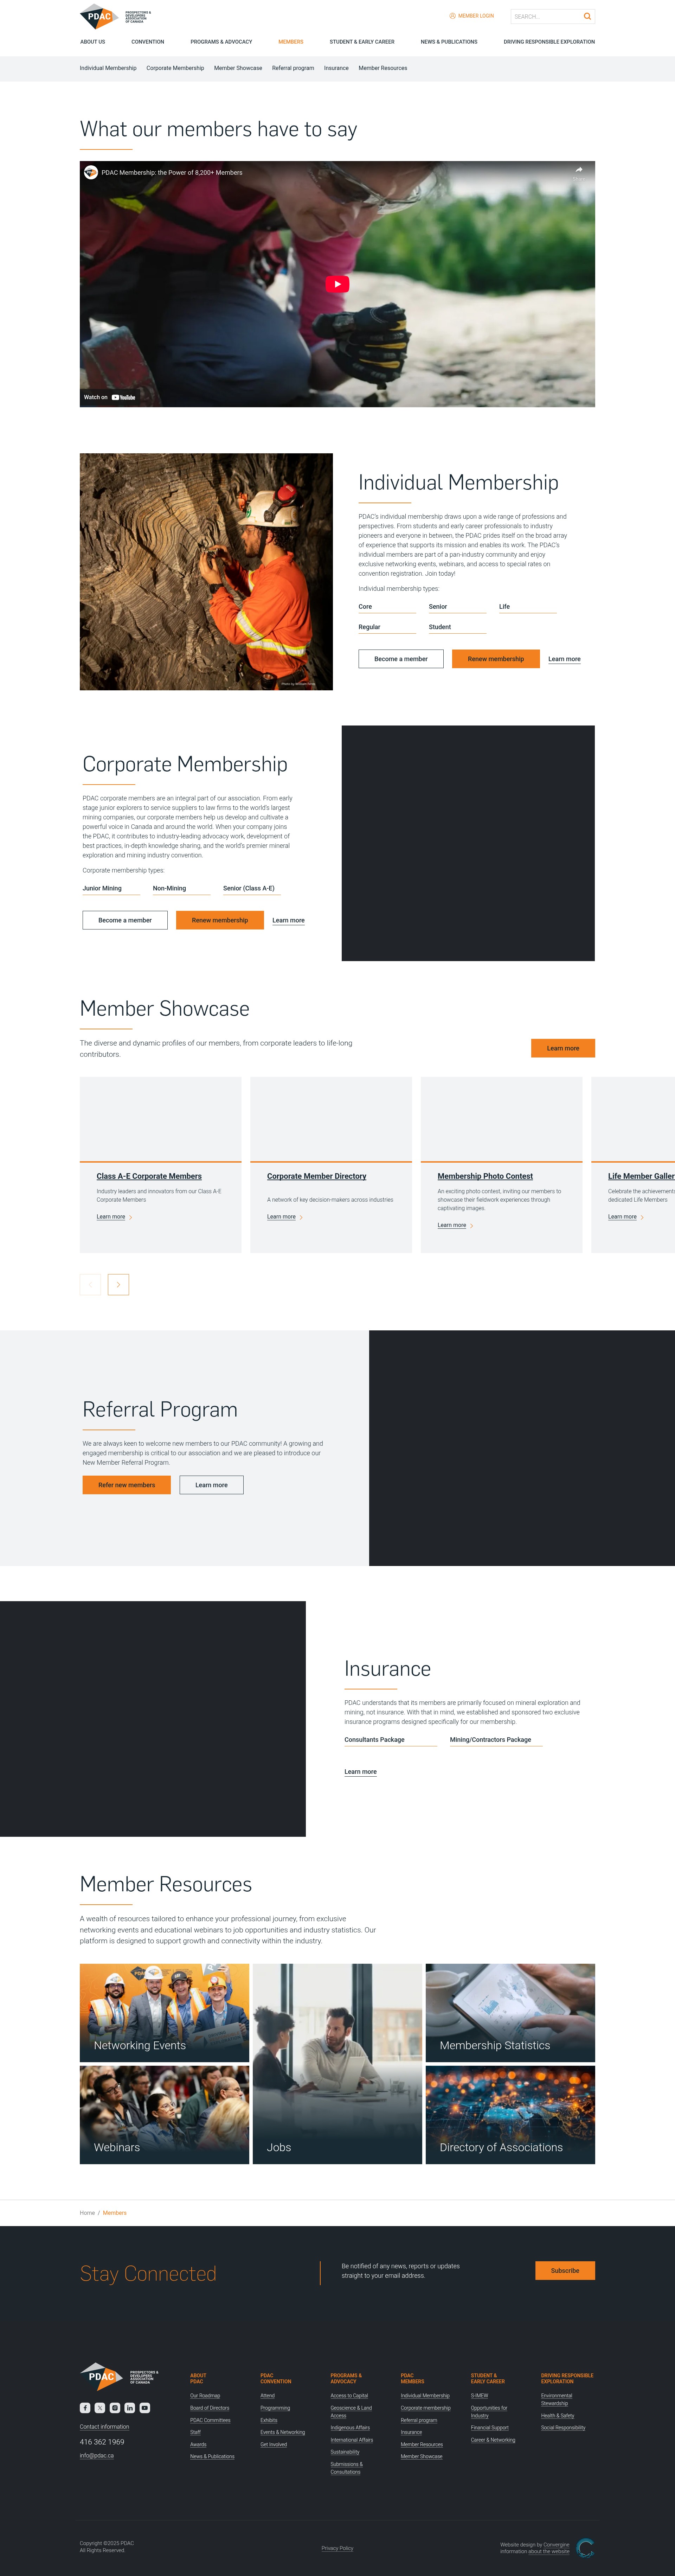Image resolution: width=675 pixels, height=2576 pixels.
Task: Click the Convergine logo icon in footer
Action: [585, 2547]
